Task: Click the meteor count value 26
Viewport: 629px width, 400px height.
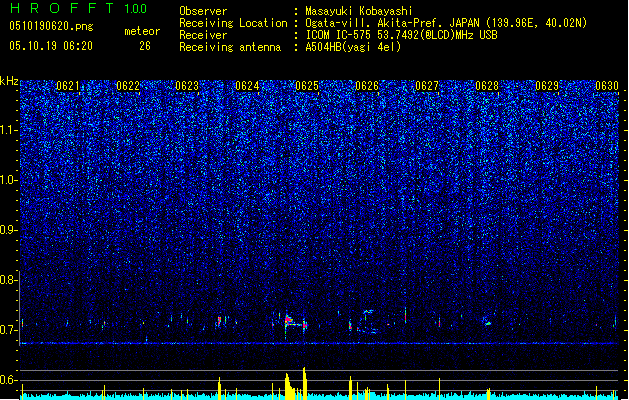Action: click(x=145, y=46)
